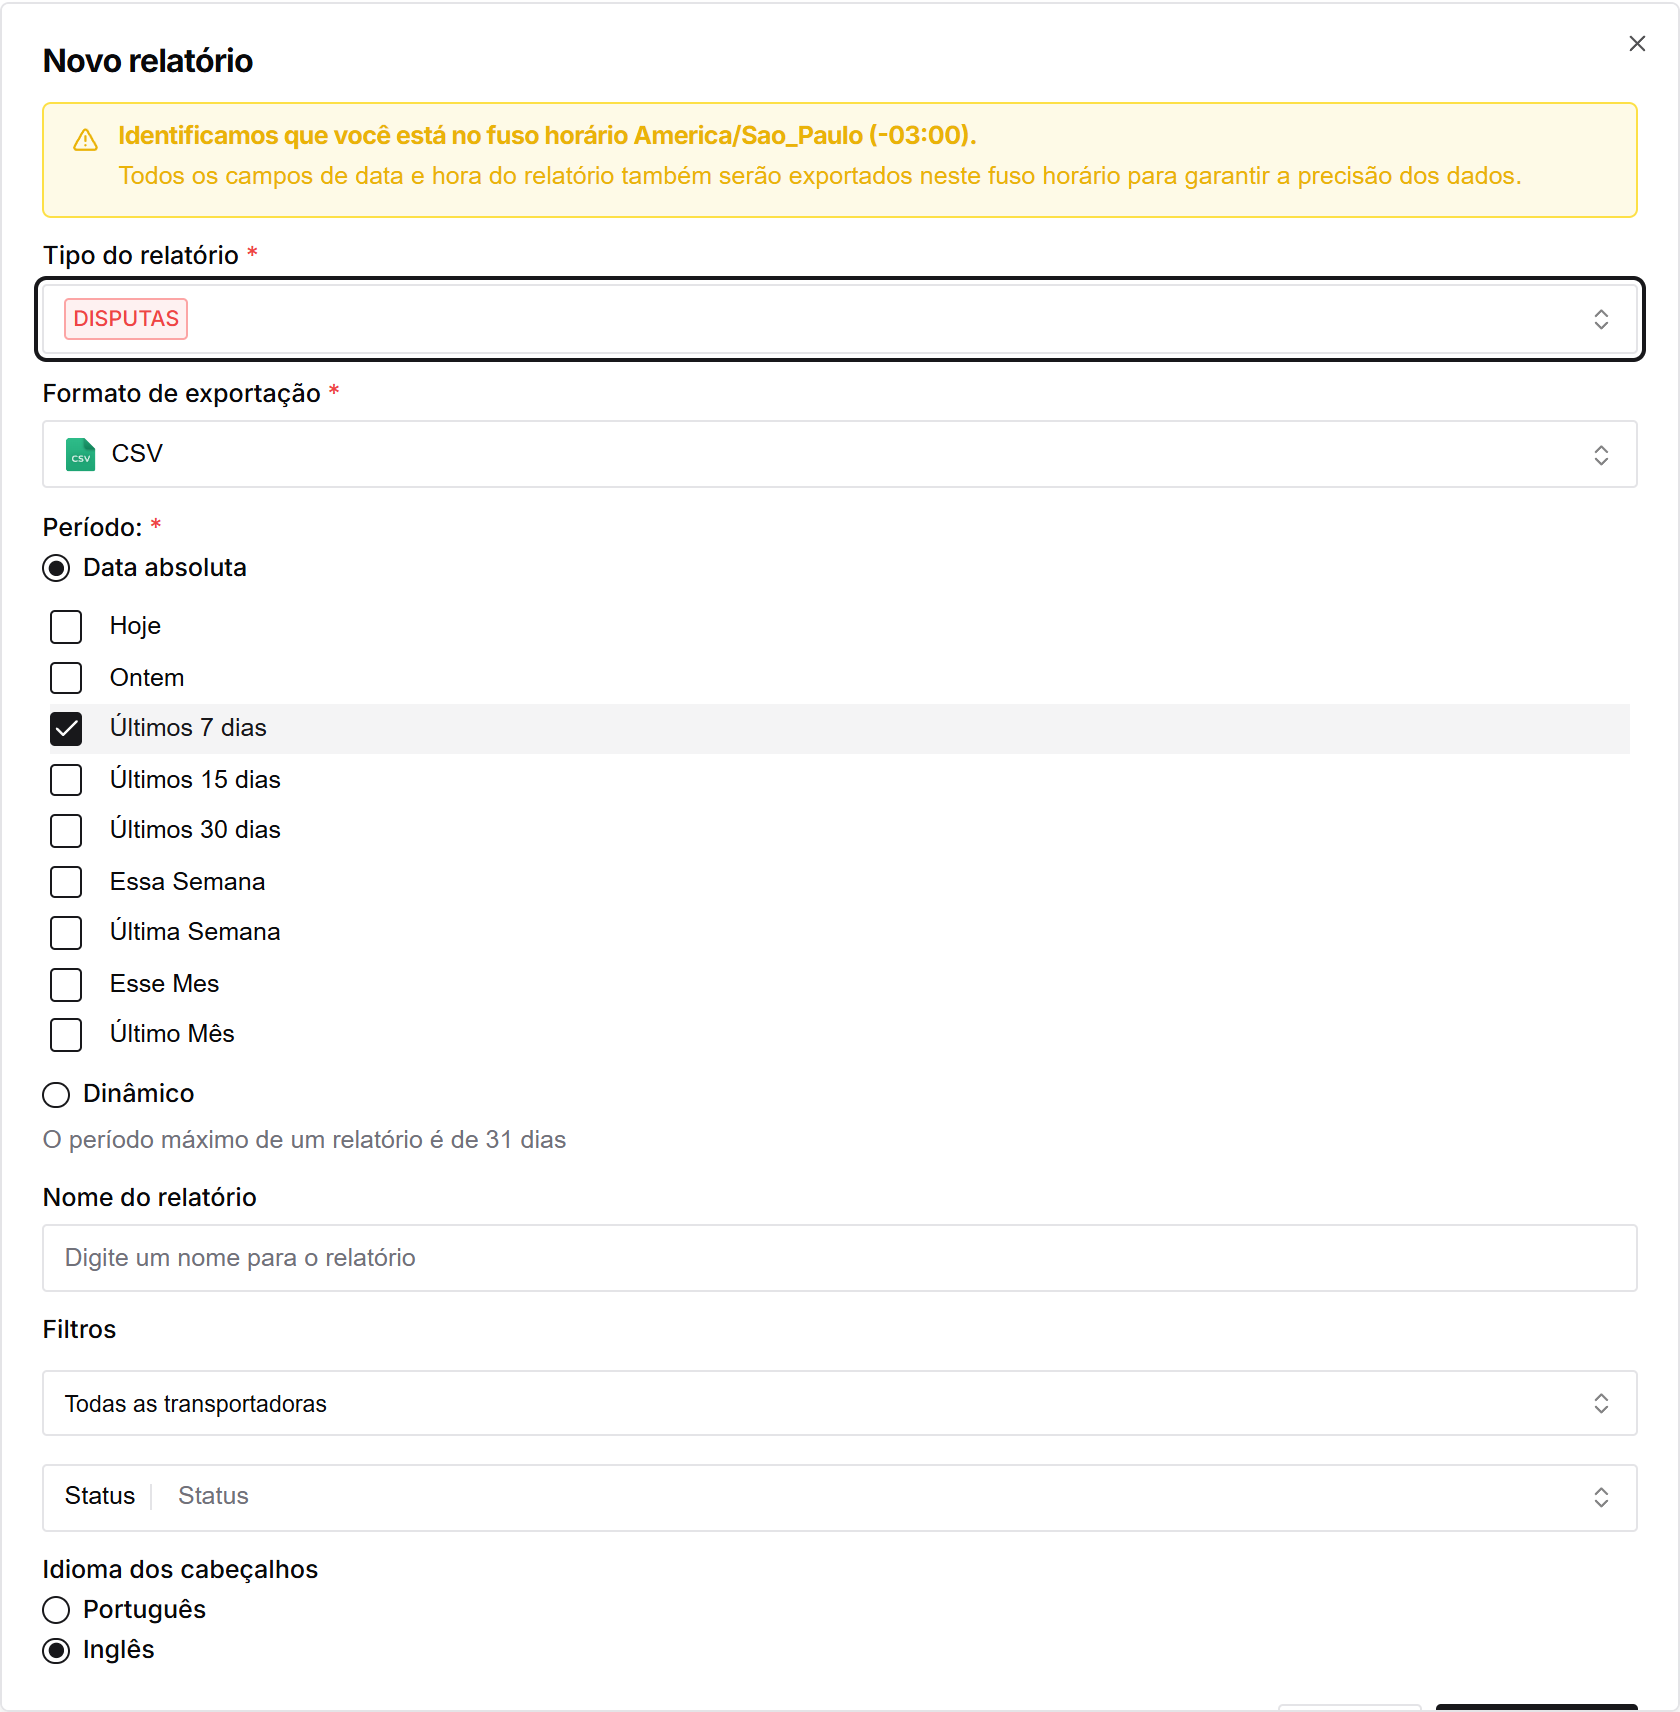Screen dimensions: 1680x1712
Task: Select Português as header language
Action: 56,1610
